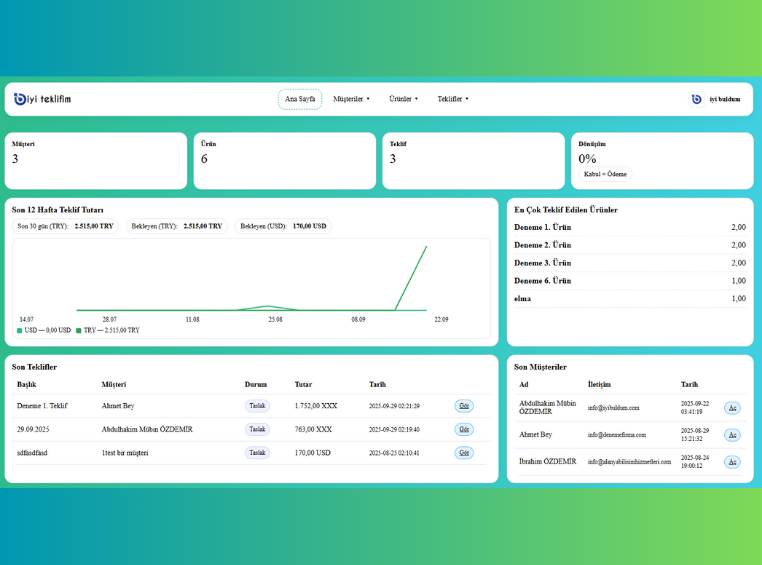762x565 pixels.
Task: Open customer Ahmet Bey with Aç
Action: pyautogui.click(x=732, y=435)
